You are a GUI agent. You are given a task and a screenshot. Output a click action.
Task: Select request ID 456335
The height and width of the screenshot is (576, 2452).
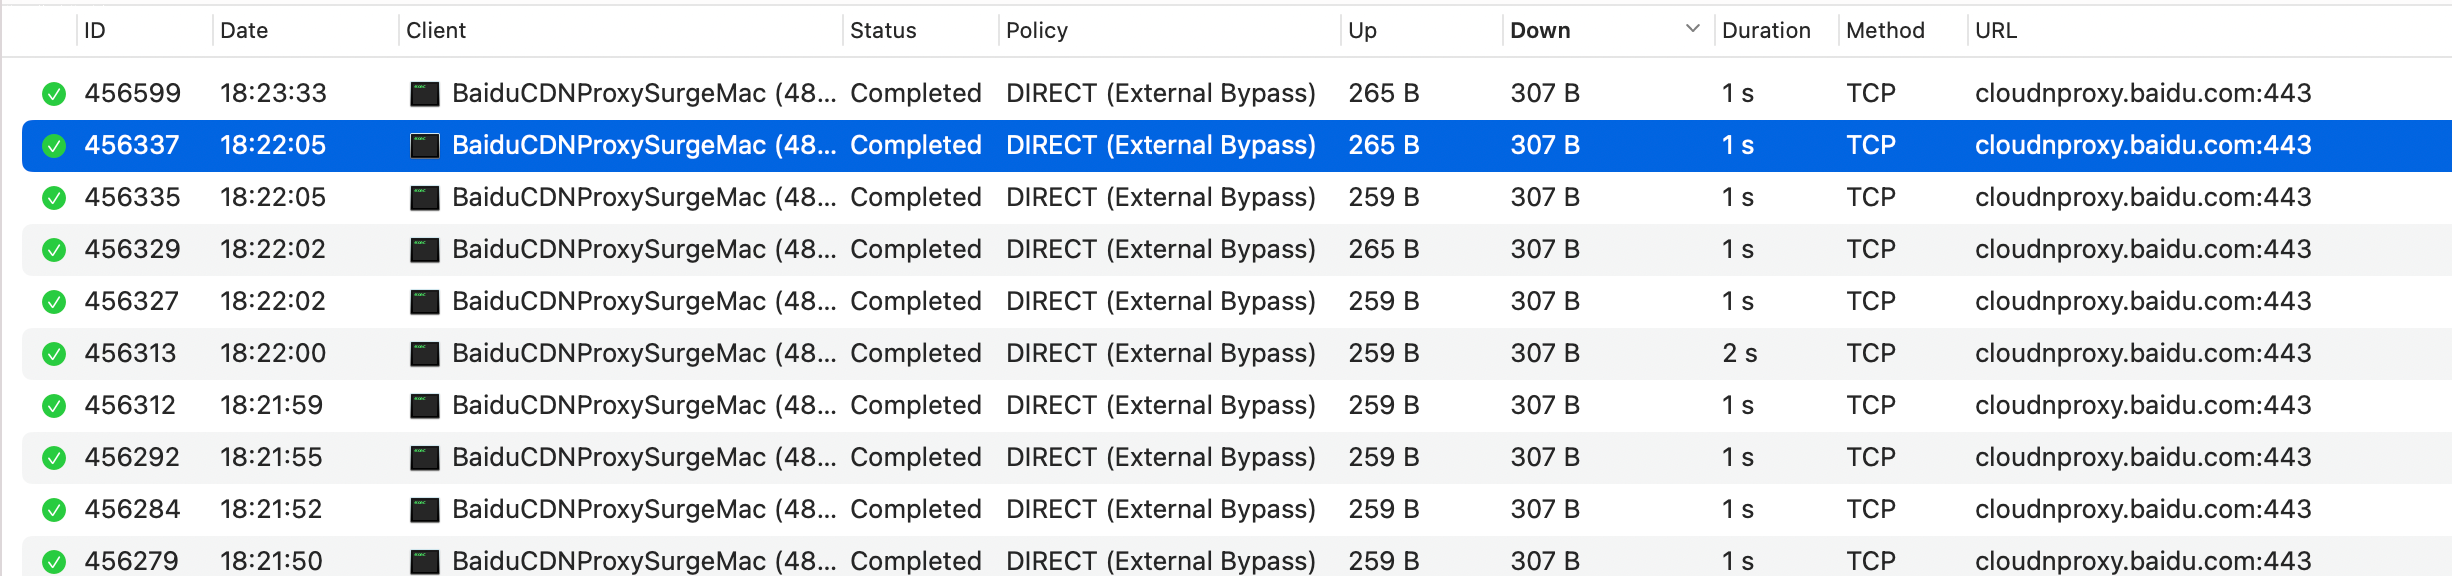[x=132, y=197]
